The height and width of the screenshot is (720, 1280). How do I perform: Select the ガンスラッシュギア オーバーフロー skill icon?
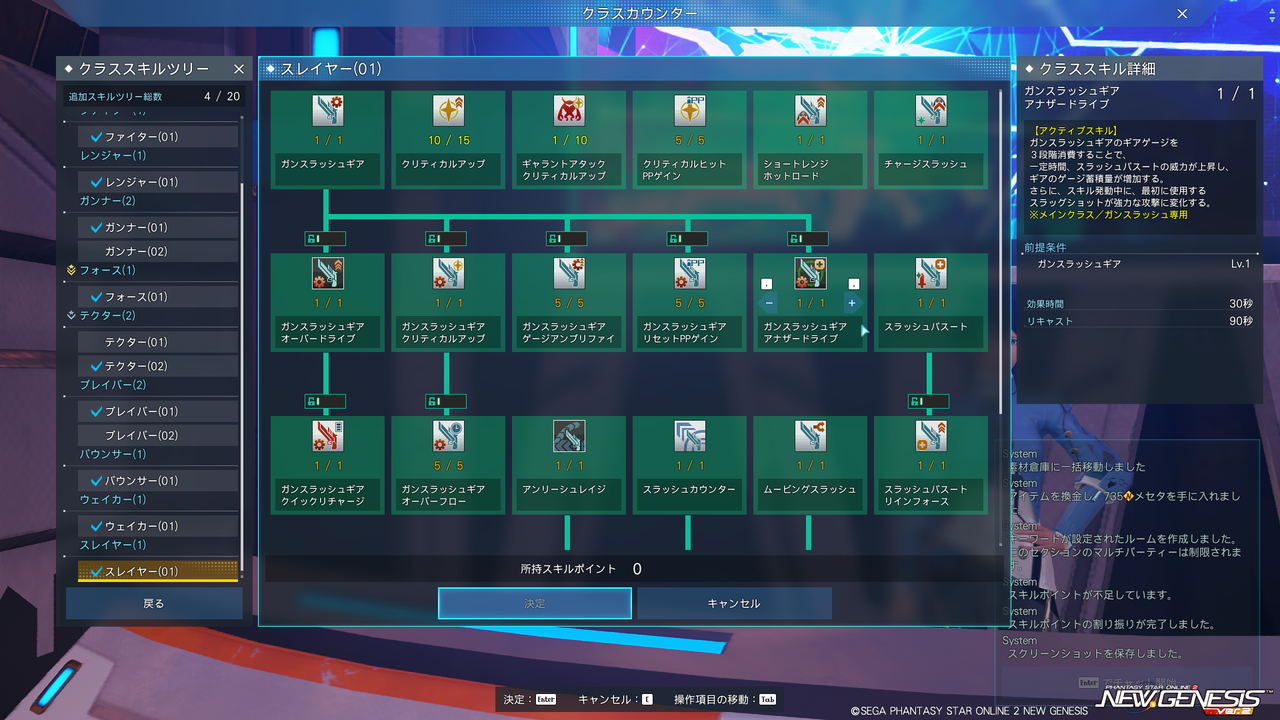pyautogui.click(x=448, y=436)
